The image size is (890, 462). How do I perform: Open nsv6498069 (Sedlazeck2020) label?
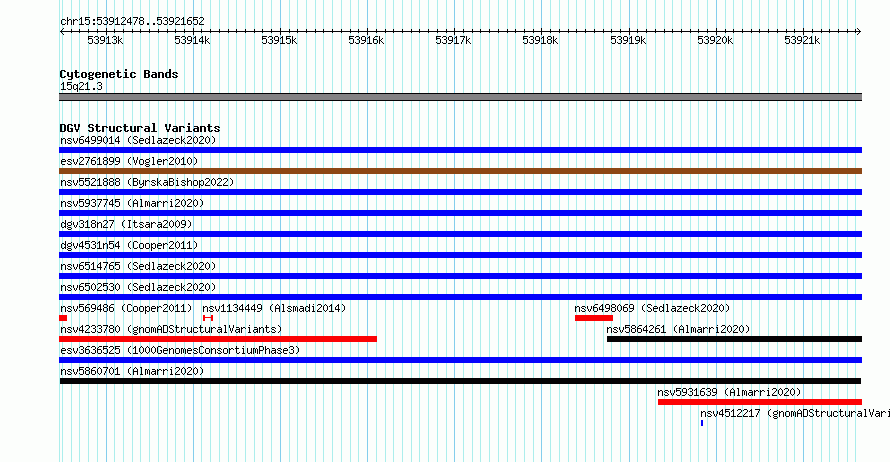pyautogui.click(x=652, y=308)
